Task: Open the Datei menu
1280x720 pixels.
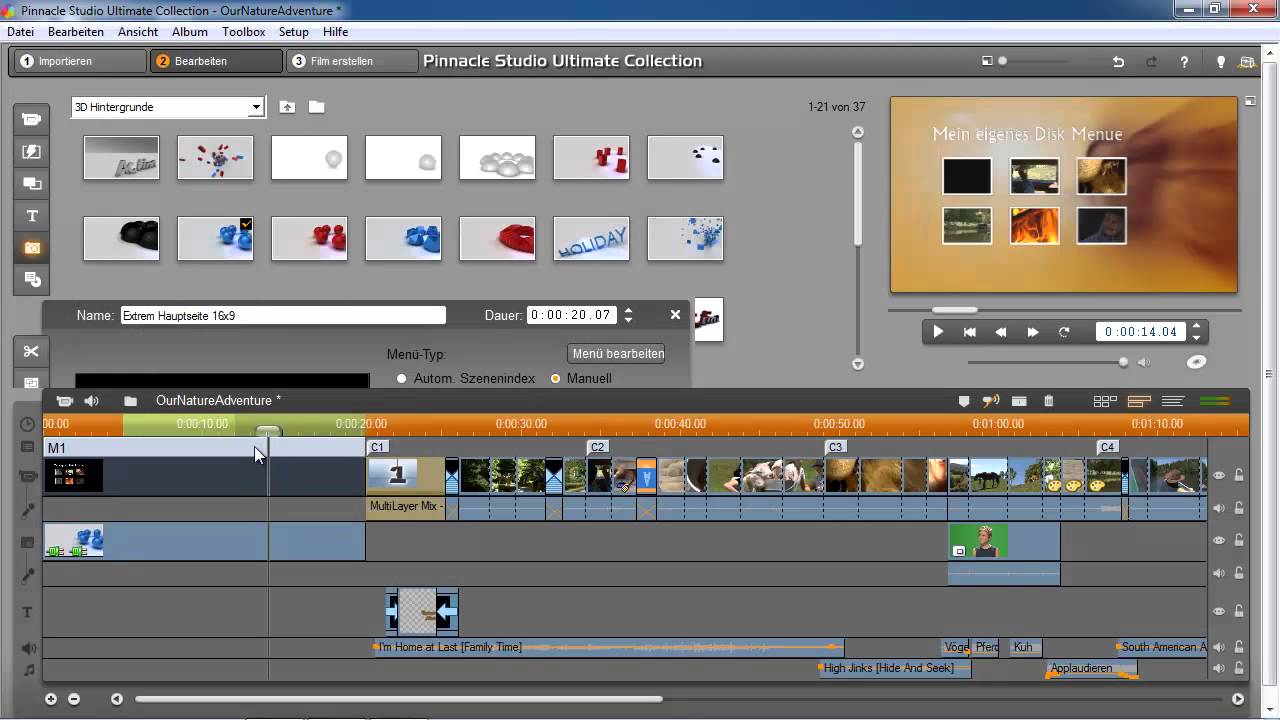Action: [20, 32]
